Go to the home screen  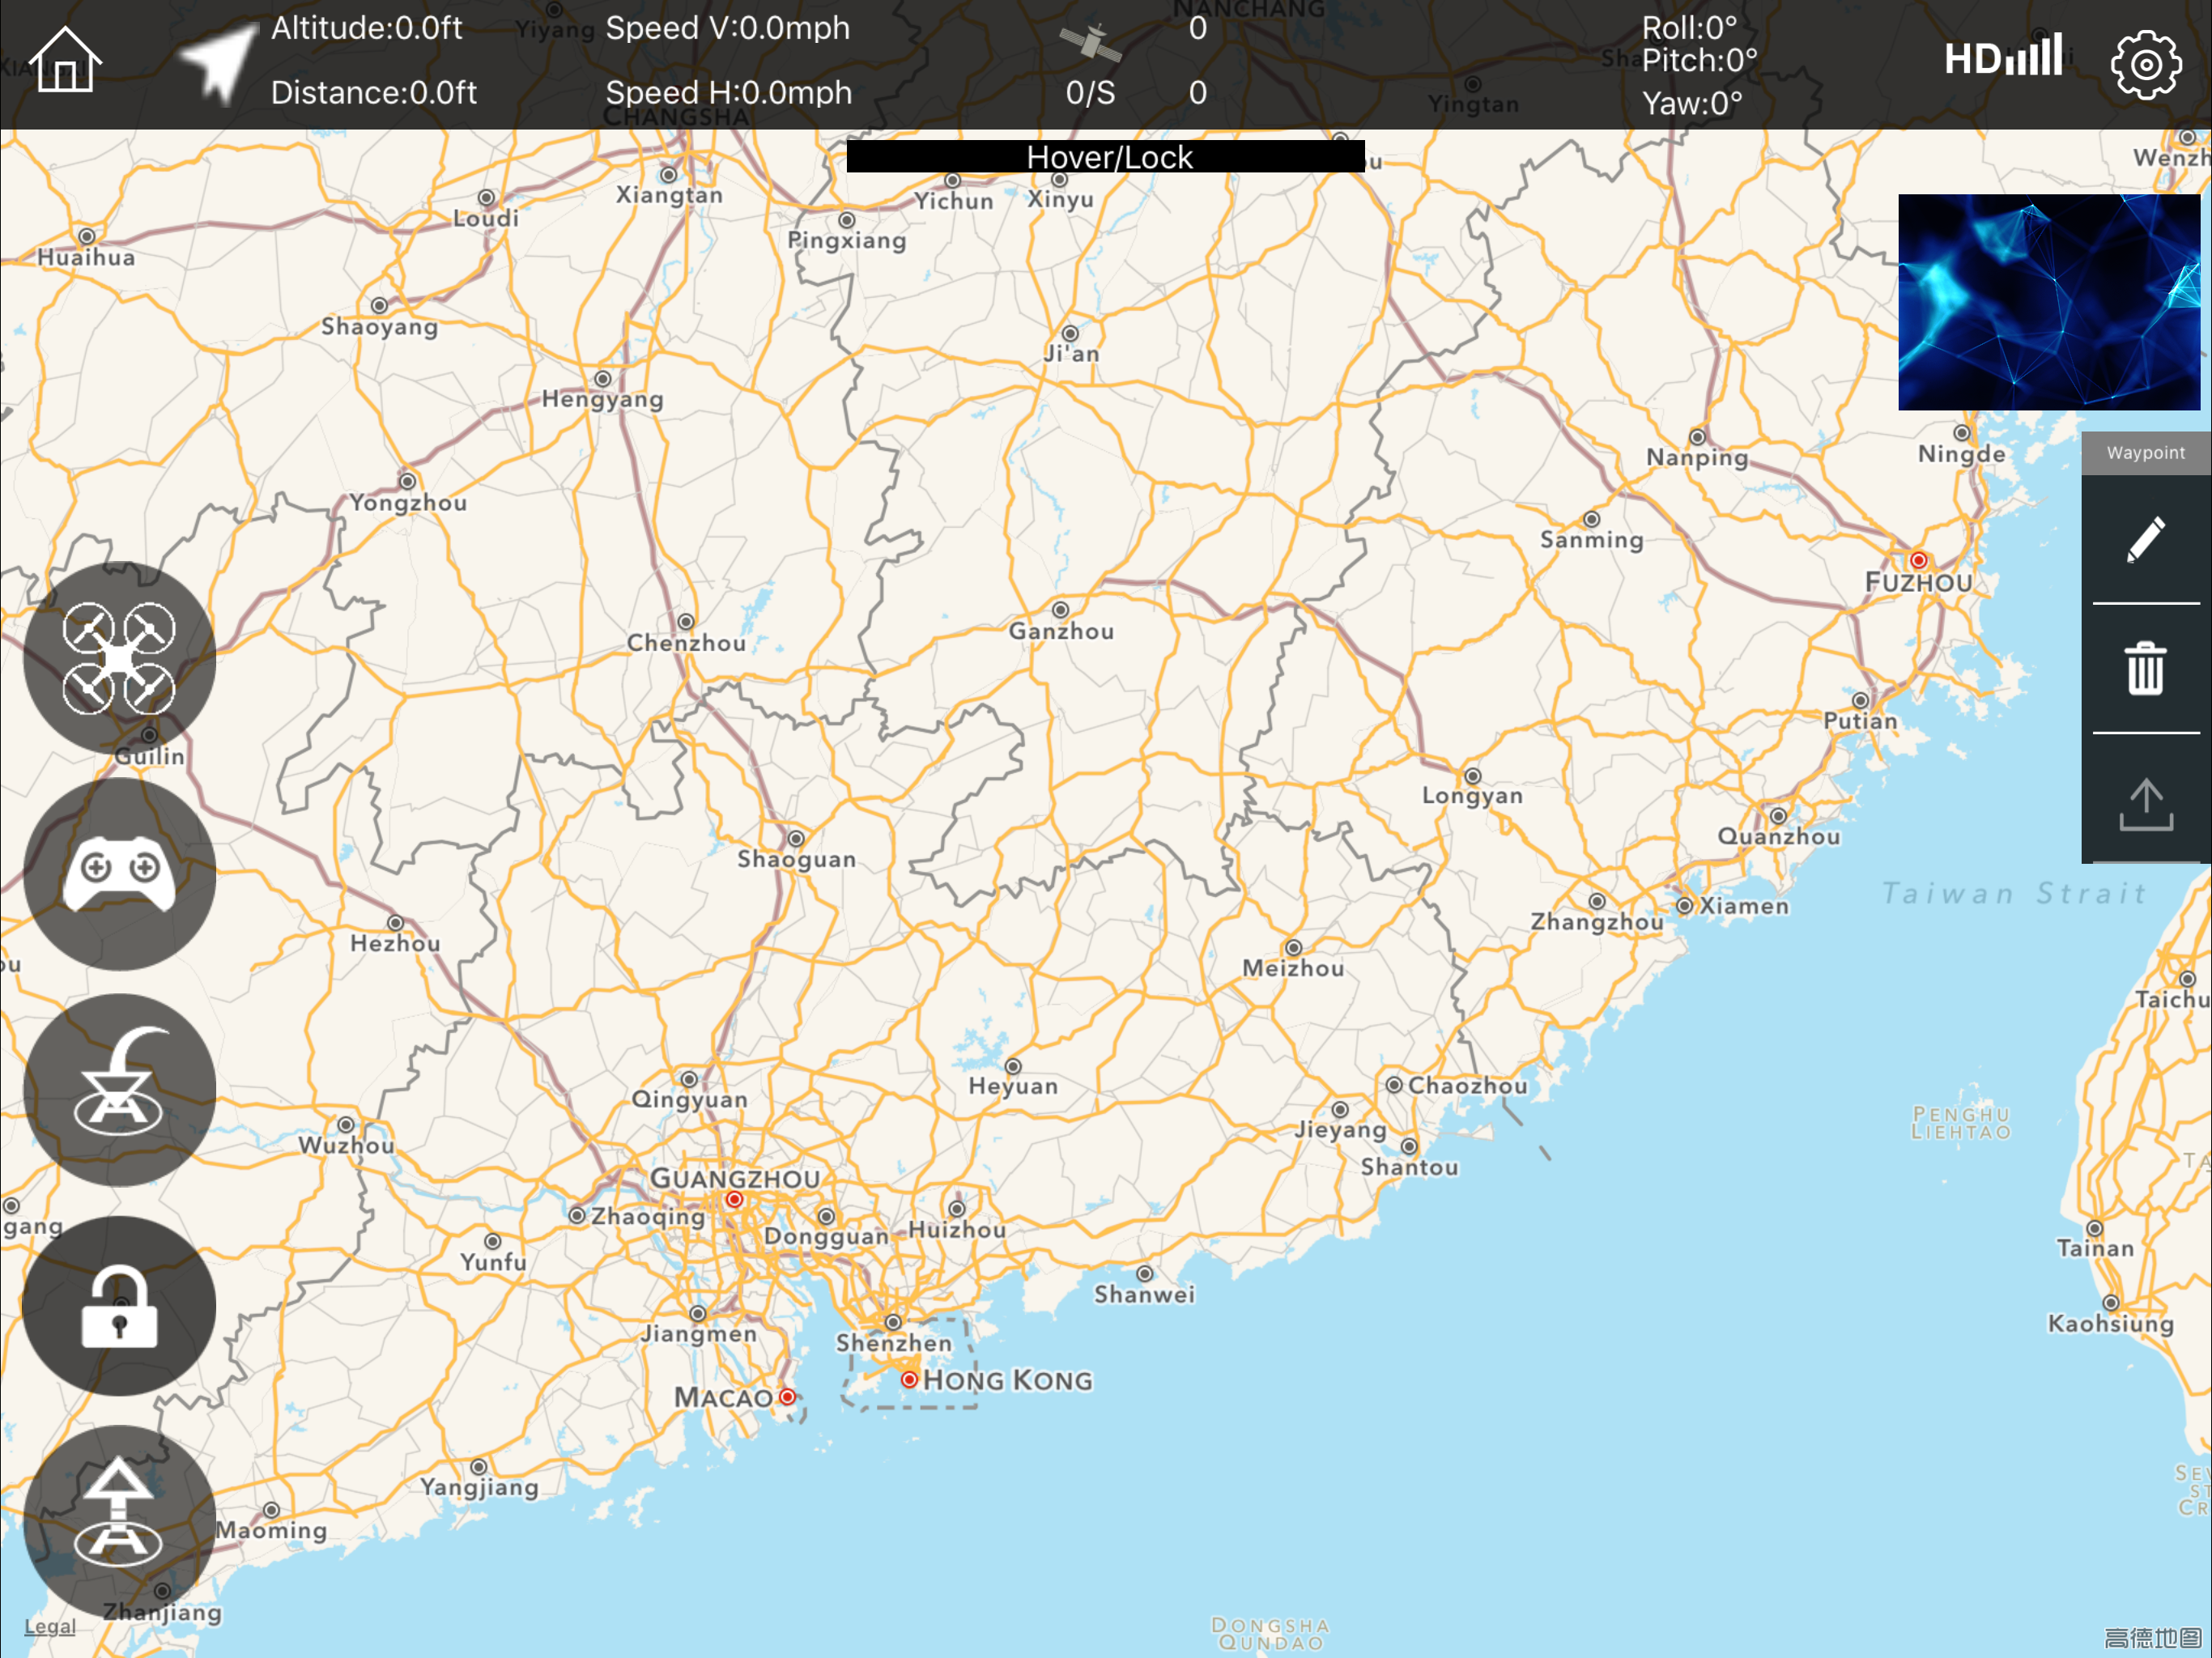(65, 60)
